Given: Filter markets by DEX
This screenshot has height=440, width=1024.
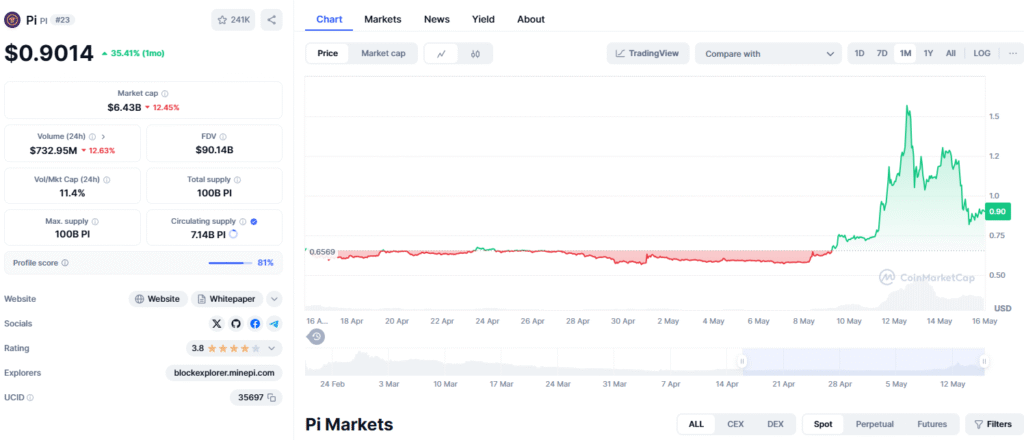Looking at the screenshot, I should coord(775,424).
